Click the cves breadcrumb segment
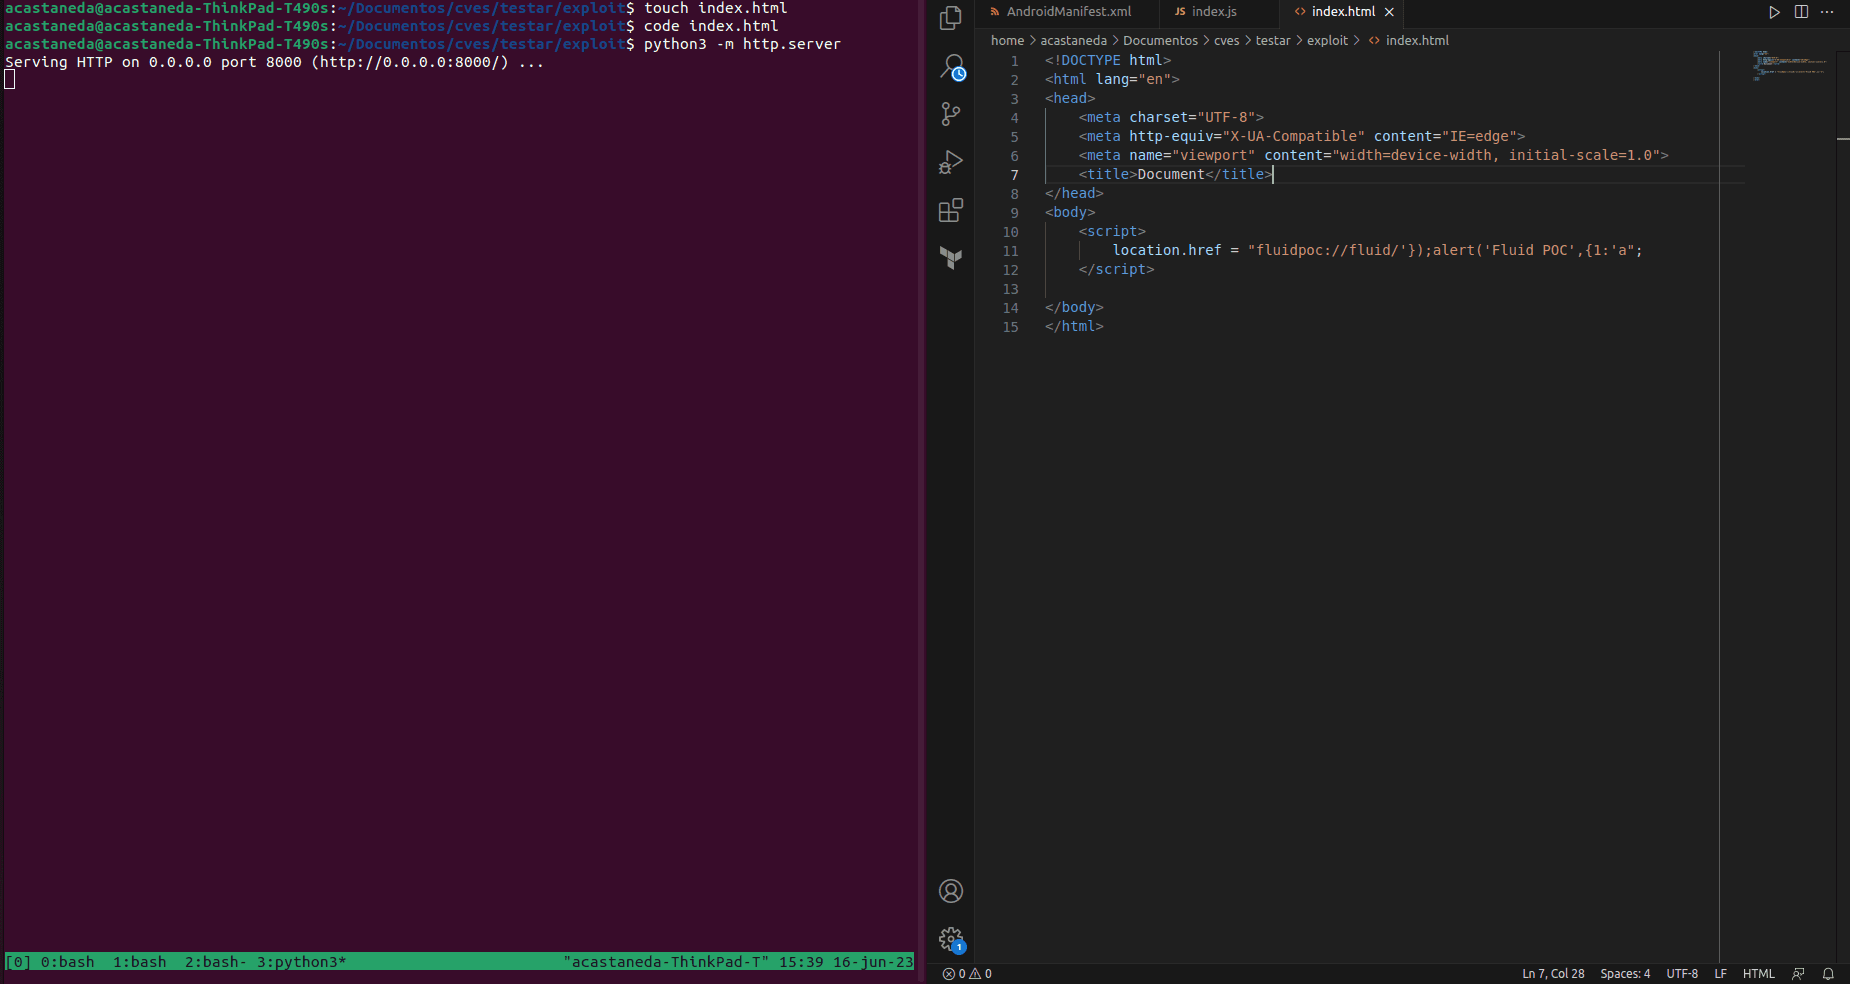Image resolution: width=1850 pixels, height=984 pixels. click(x=1226, y=41)
